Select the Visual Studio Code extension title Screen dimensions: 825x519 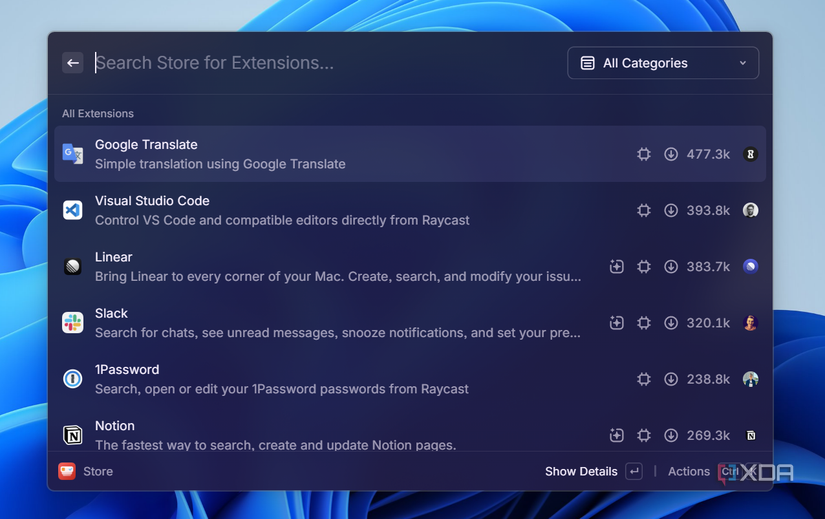(152, 201)
